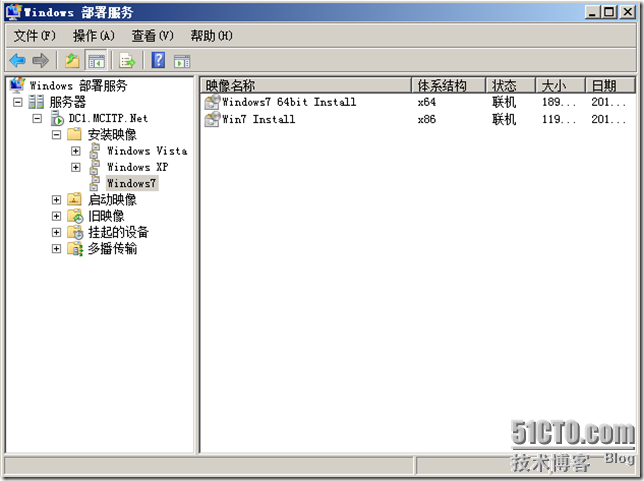Viewport: 644px width, 481px height.
Task: Click the 119... size cell
Action: [x=559, y=119]
